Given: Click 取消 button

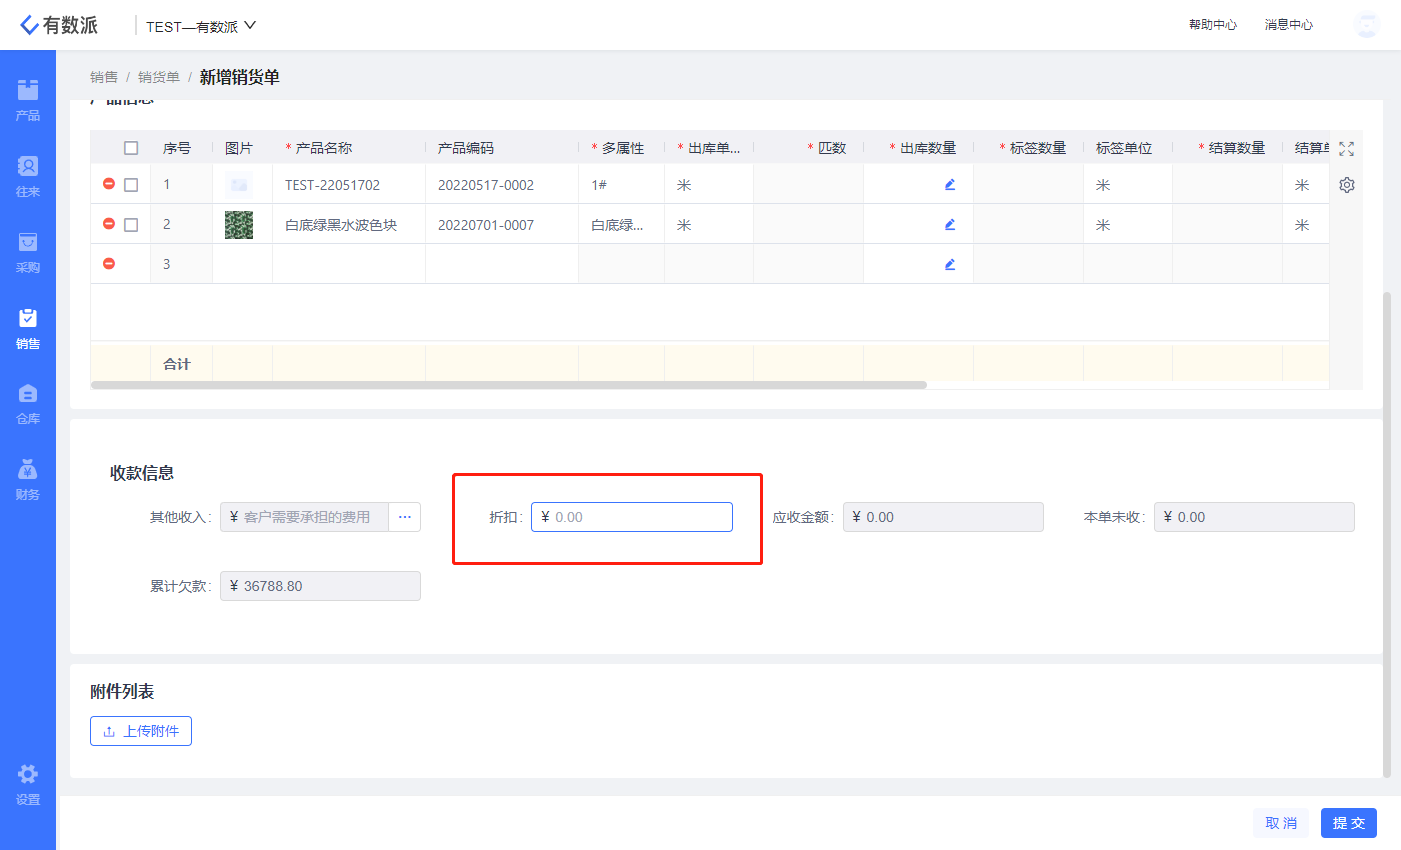Looking at the screenshot, I should [1281, 823].
